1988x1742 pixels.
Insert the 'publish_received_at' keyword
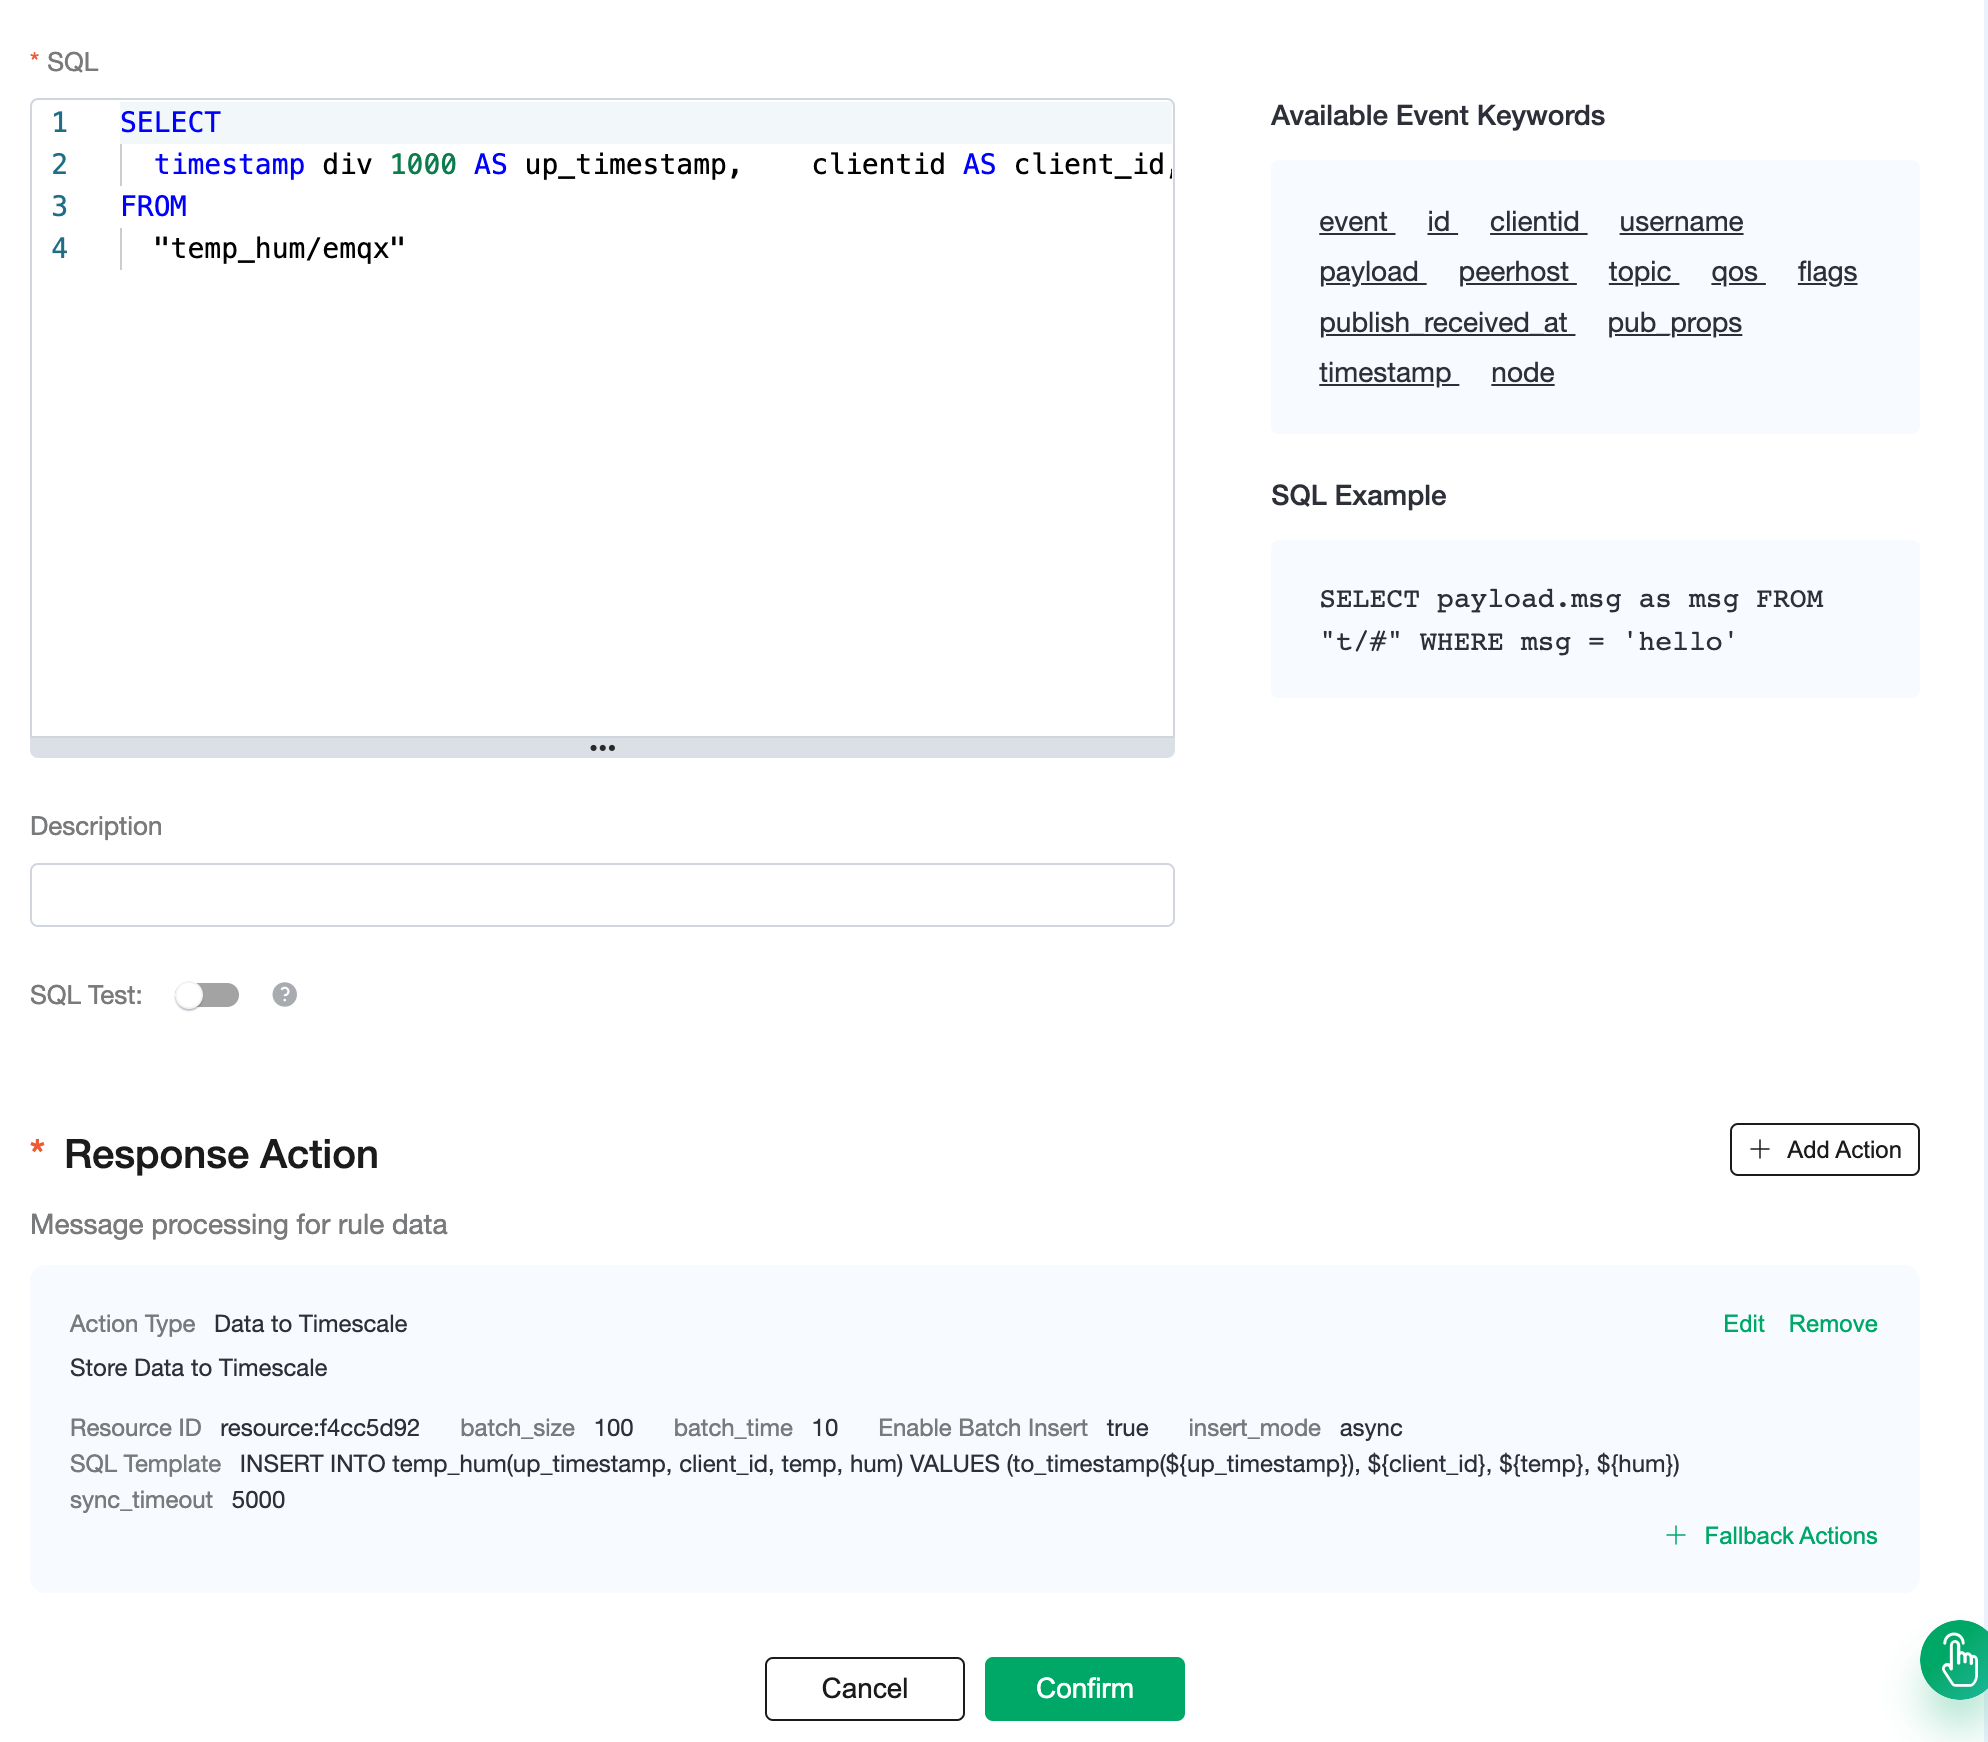1443,322
